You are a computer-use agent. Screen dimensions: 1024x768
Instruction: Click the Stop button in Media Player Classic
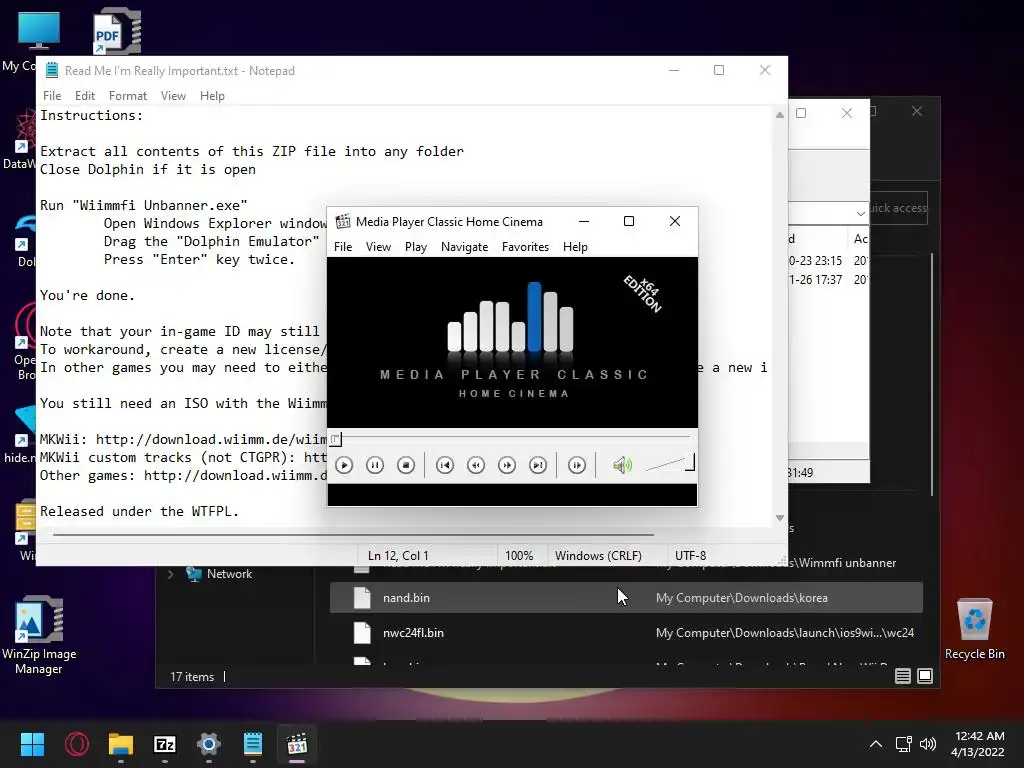click(x=406, y=465)
